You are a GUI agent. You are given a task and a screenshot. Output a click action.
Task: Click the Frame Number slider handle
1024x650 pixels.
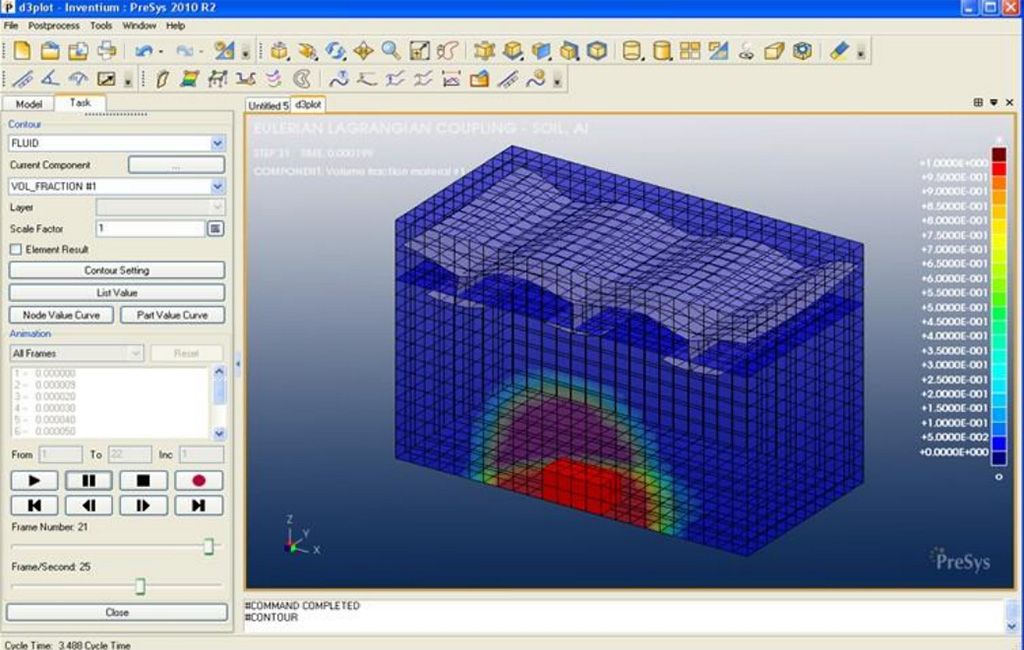pos(209,546)
